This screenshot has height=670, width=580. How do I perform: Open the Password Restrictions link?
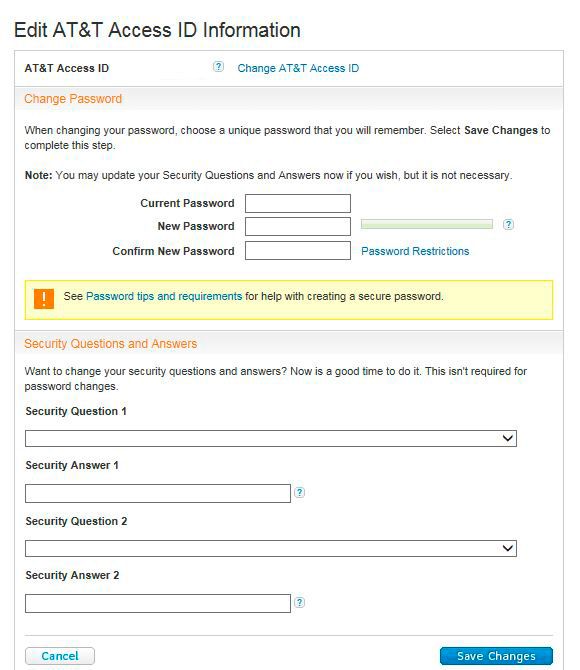tap(415, 251)
